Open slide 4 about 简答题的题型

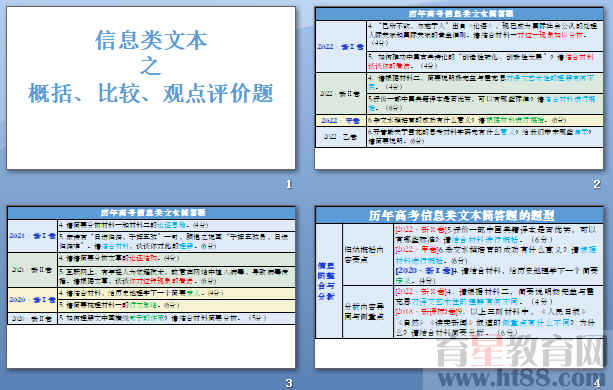click(x=459, y=287)
